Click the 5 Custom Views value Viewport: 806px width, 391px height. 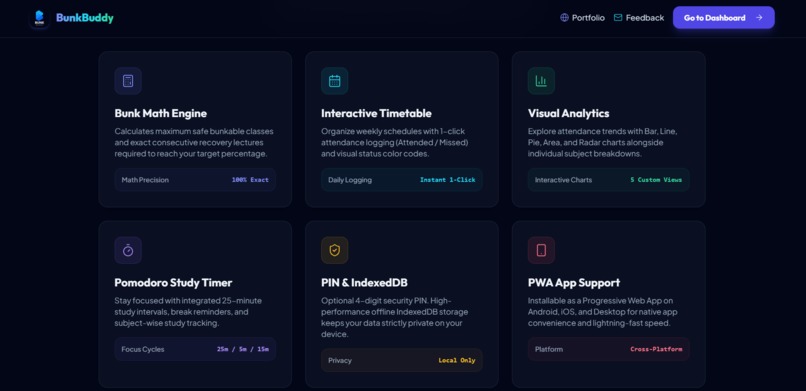[x=656, y=180]
